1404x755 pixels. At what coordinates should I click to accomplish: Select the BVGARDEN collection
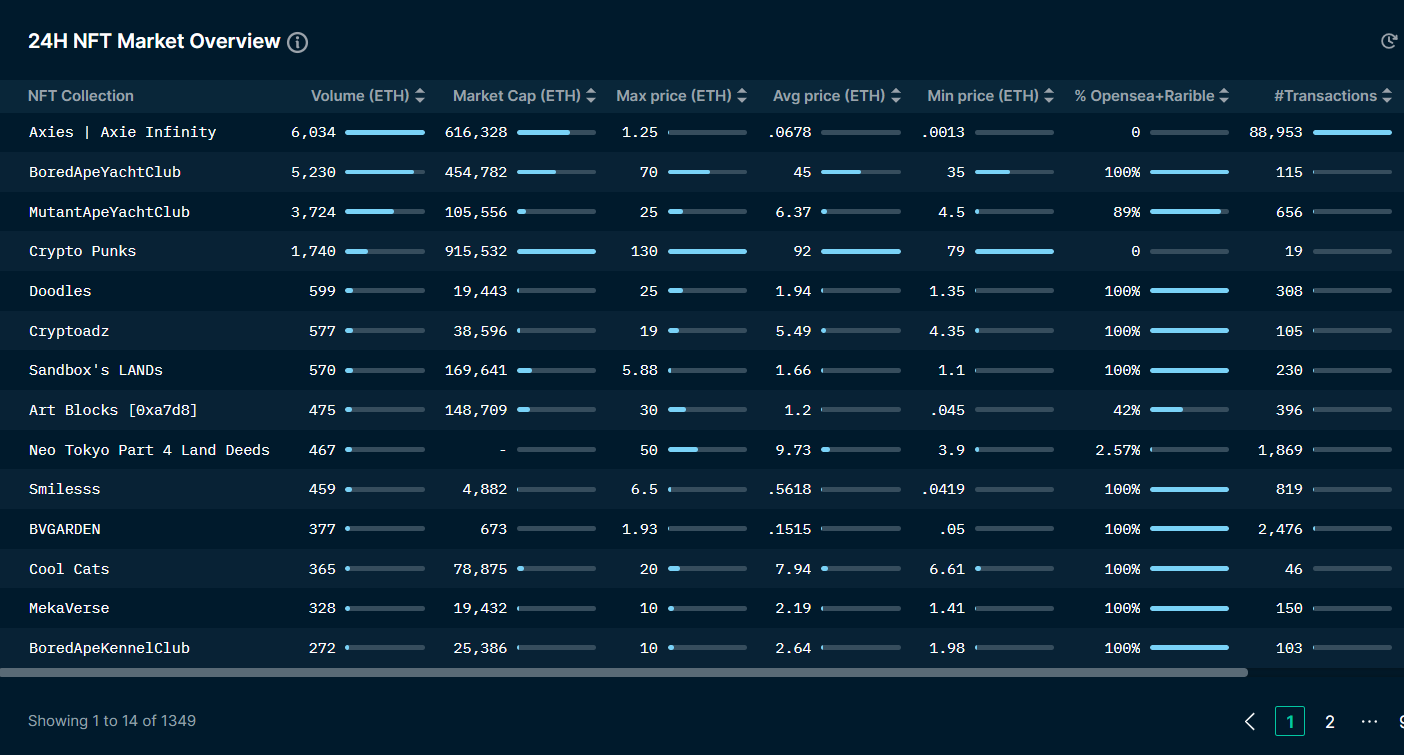pos(65,529)
